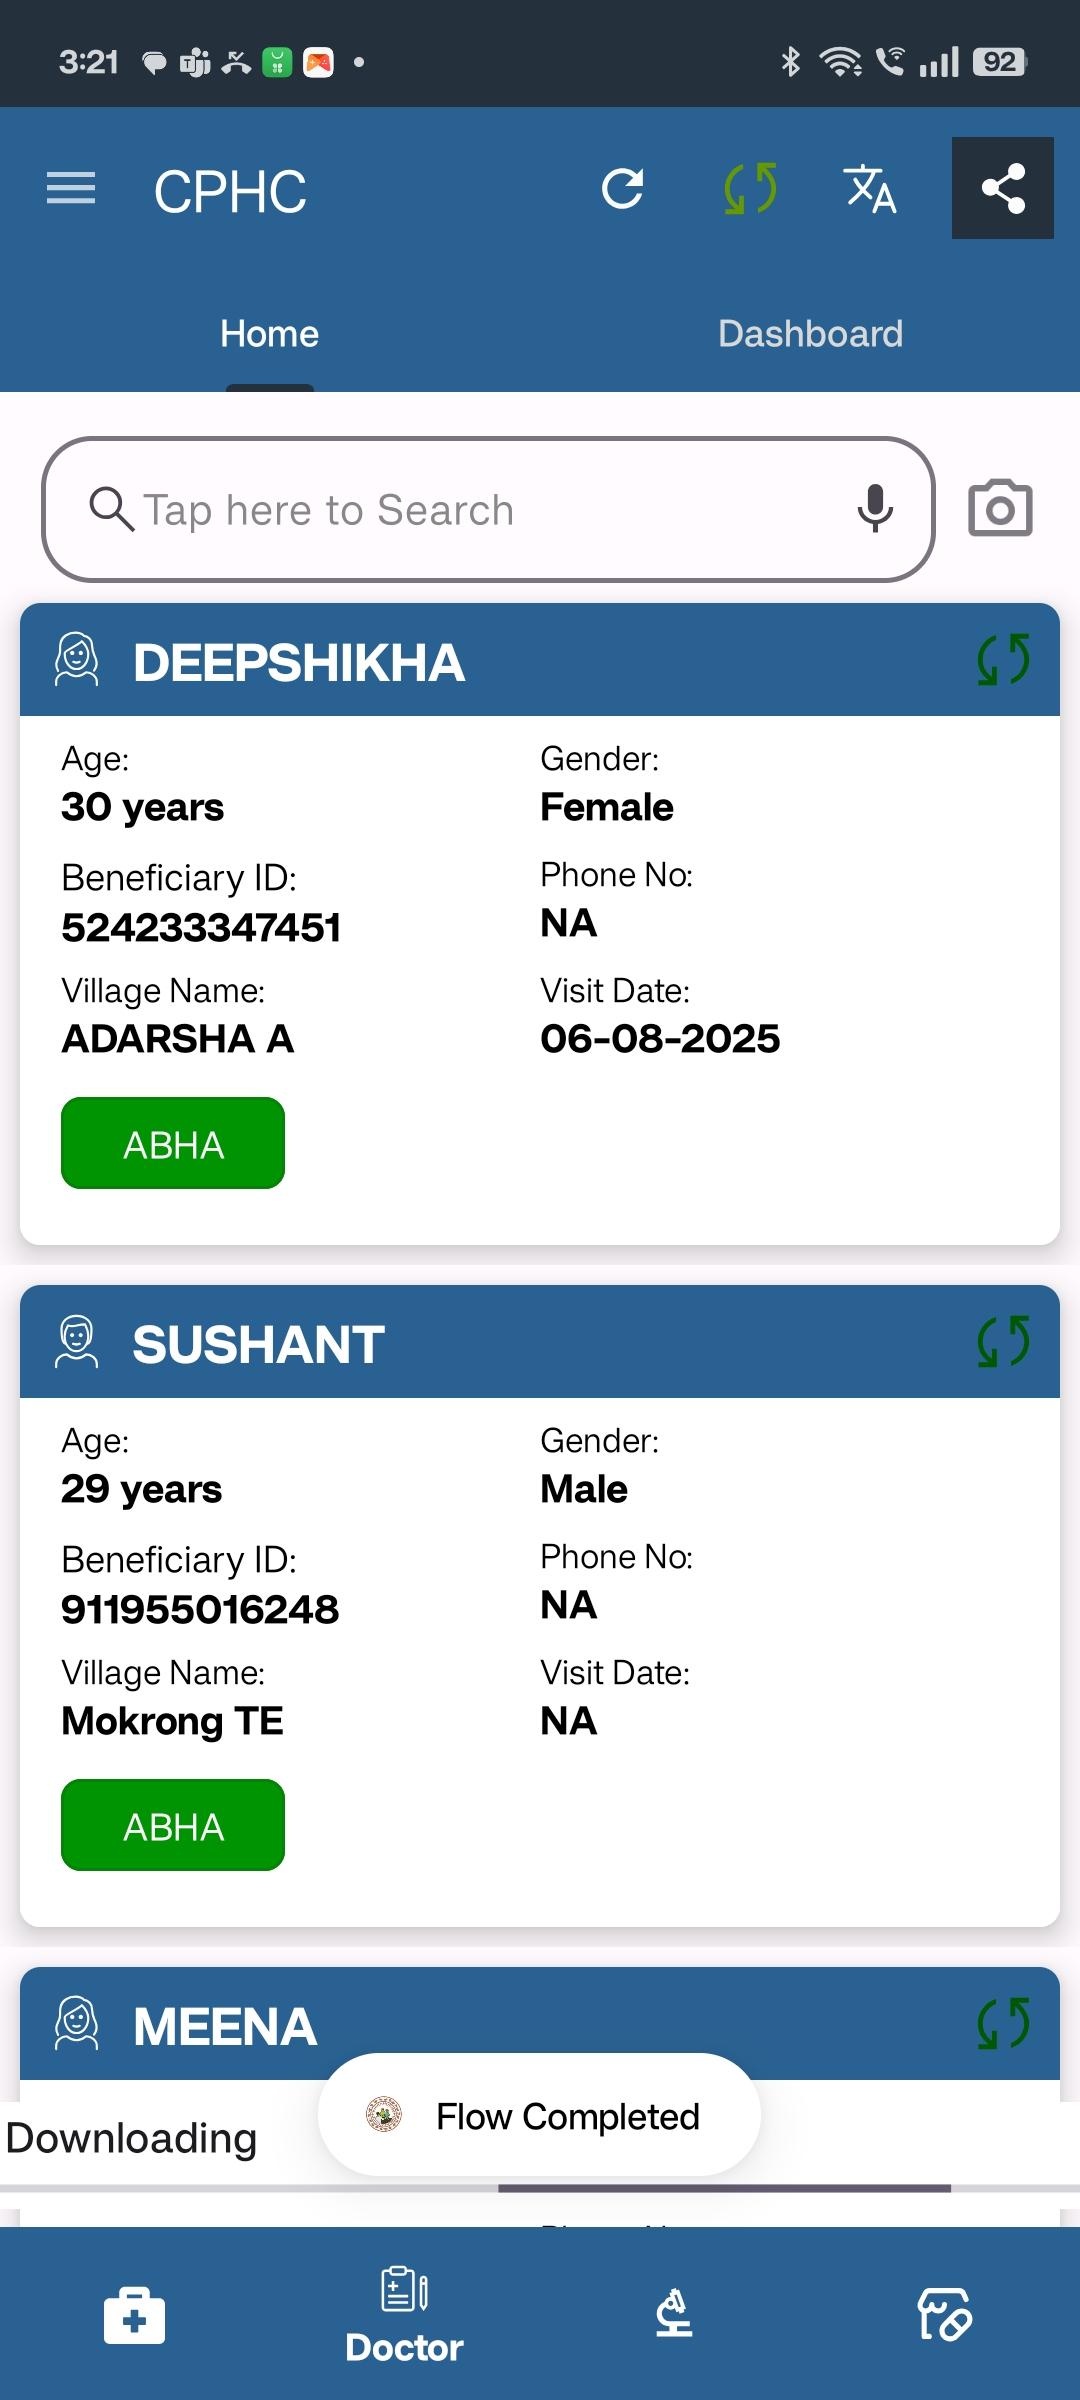Tap the ABHA button for DEEPSHIKHA
1080x2400 pixels.
point(173,1143)
